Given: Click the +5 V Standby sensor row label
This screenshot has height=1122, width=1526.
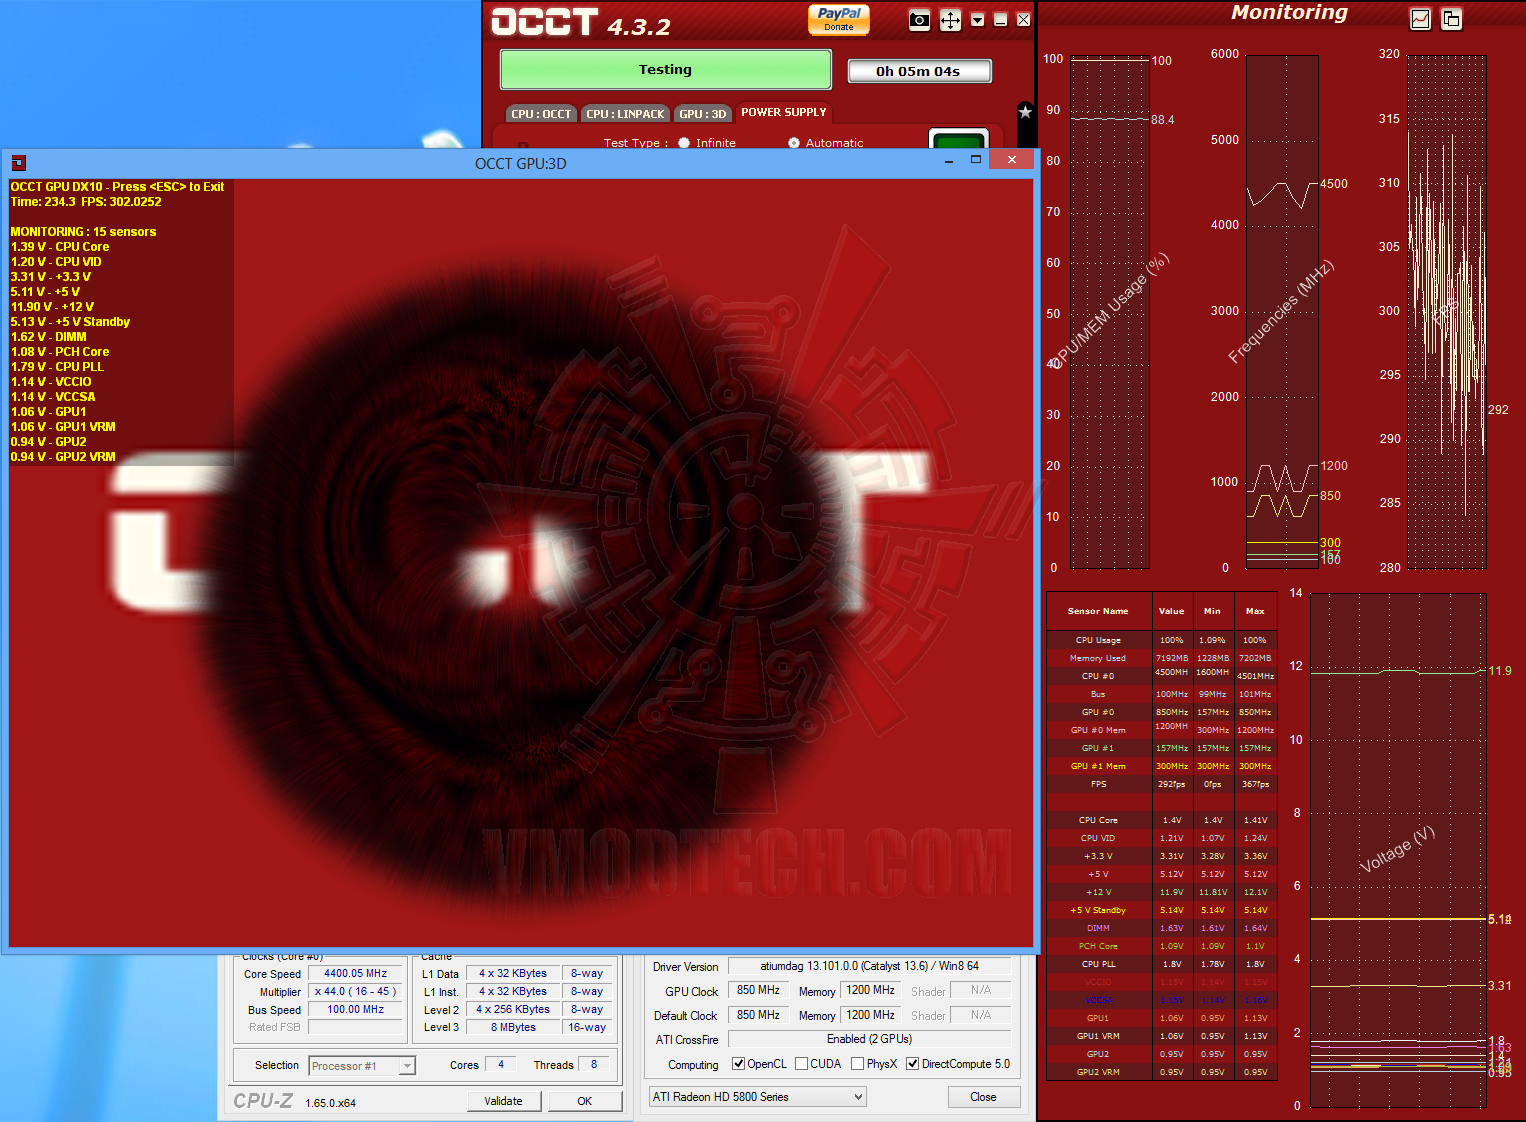Looking at the screenshot, I should click(1098, 910).
